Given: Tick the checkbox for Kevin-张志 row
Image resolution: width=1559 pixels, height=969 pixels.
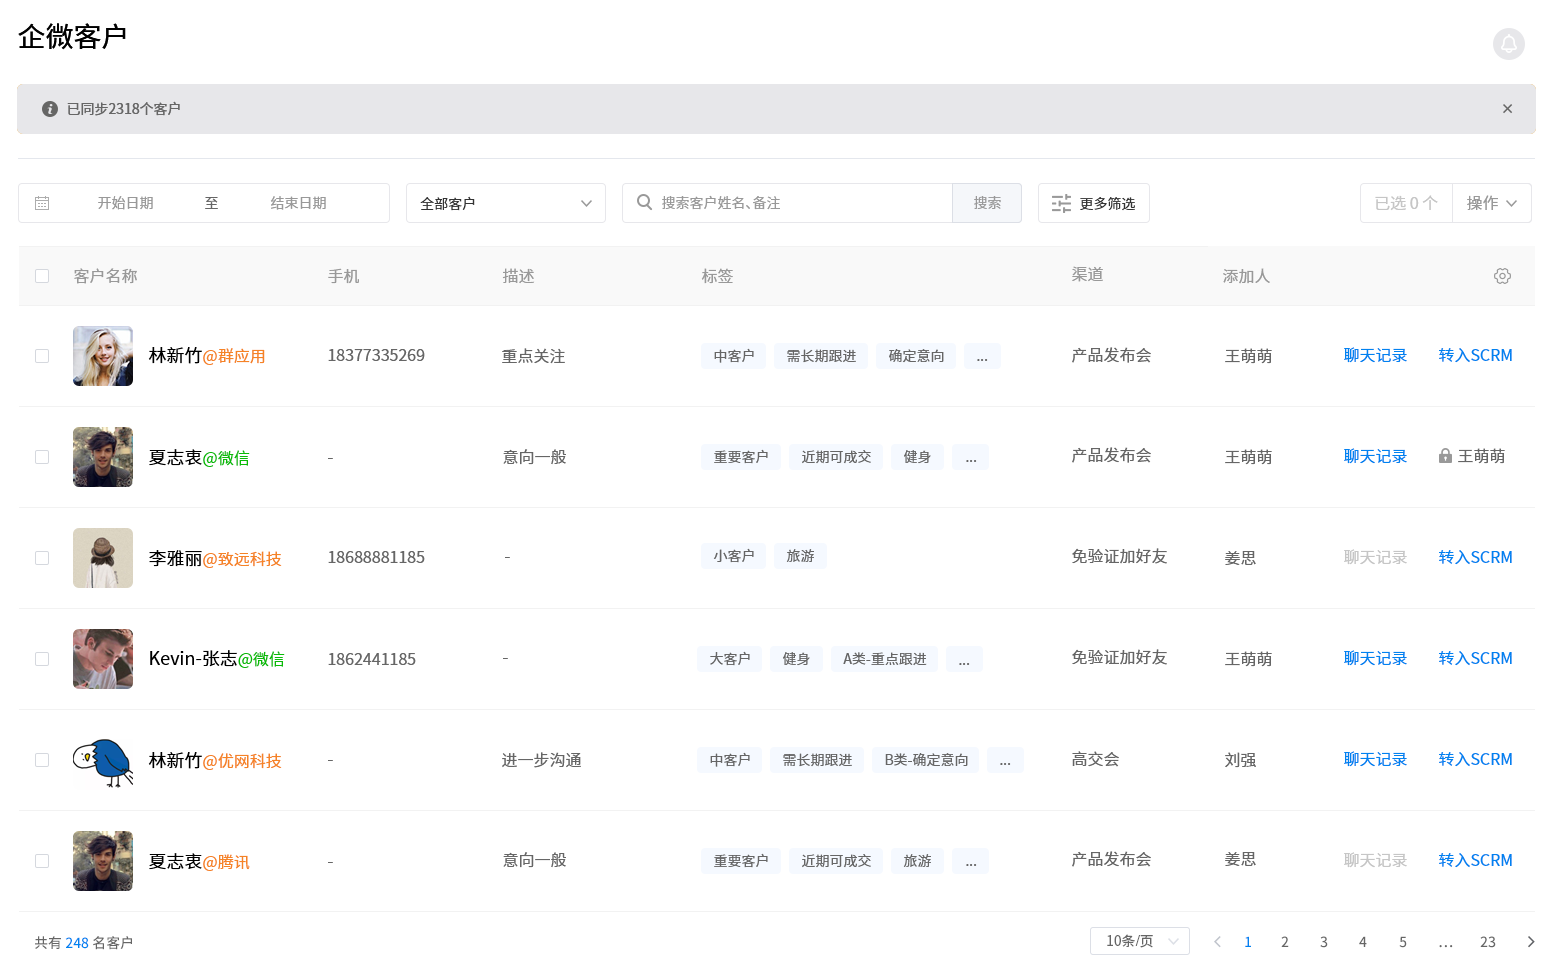Looking at the screenshot, I should (x=42, y=659).
